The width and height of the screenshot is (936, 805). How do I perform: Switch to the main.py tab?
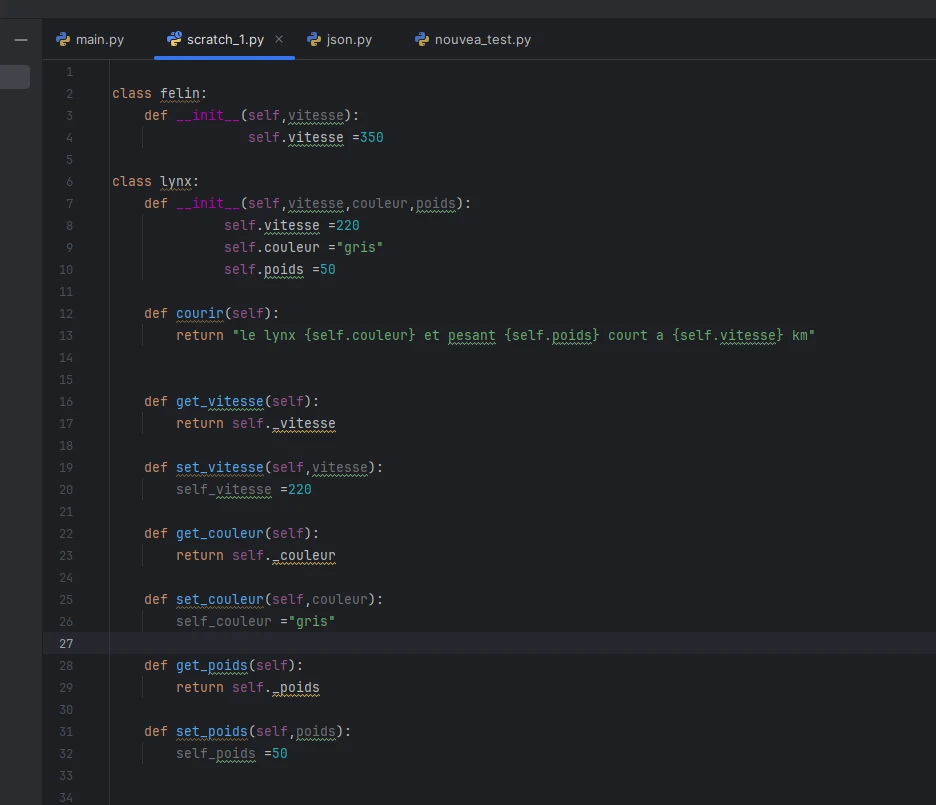[100, 40]
